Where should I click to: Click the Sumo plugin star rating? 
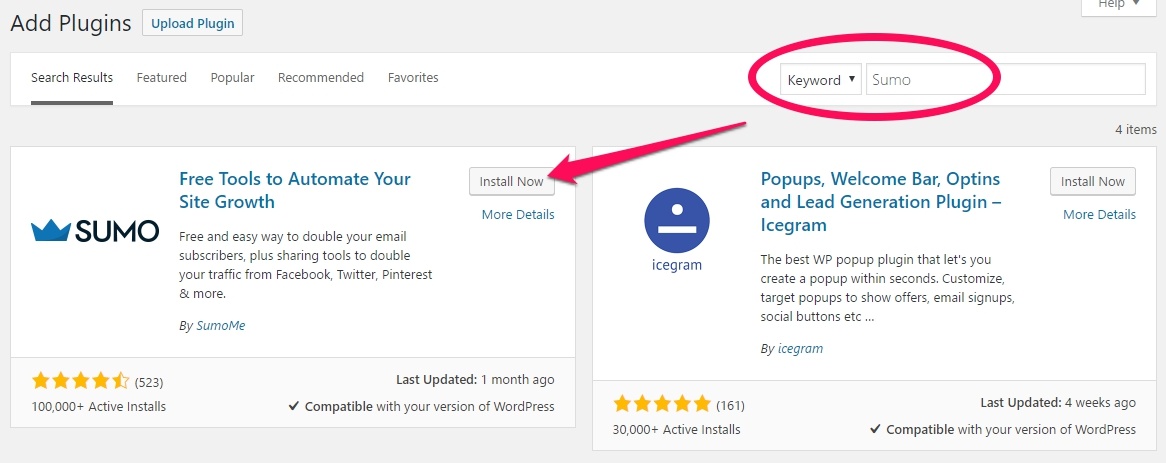(80, 382)
